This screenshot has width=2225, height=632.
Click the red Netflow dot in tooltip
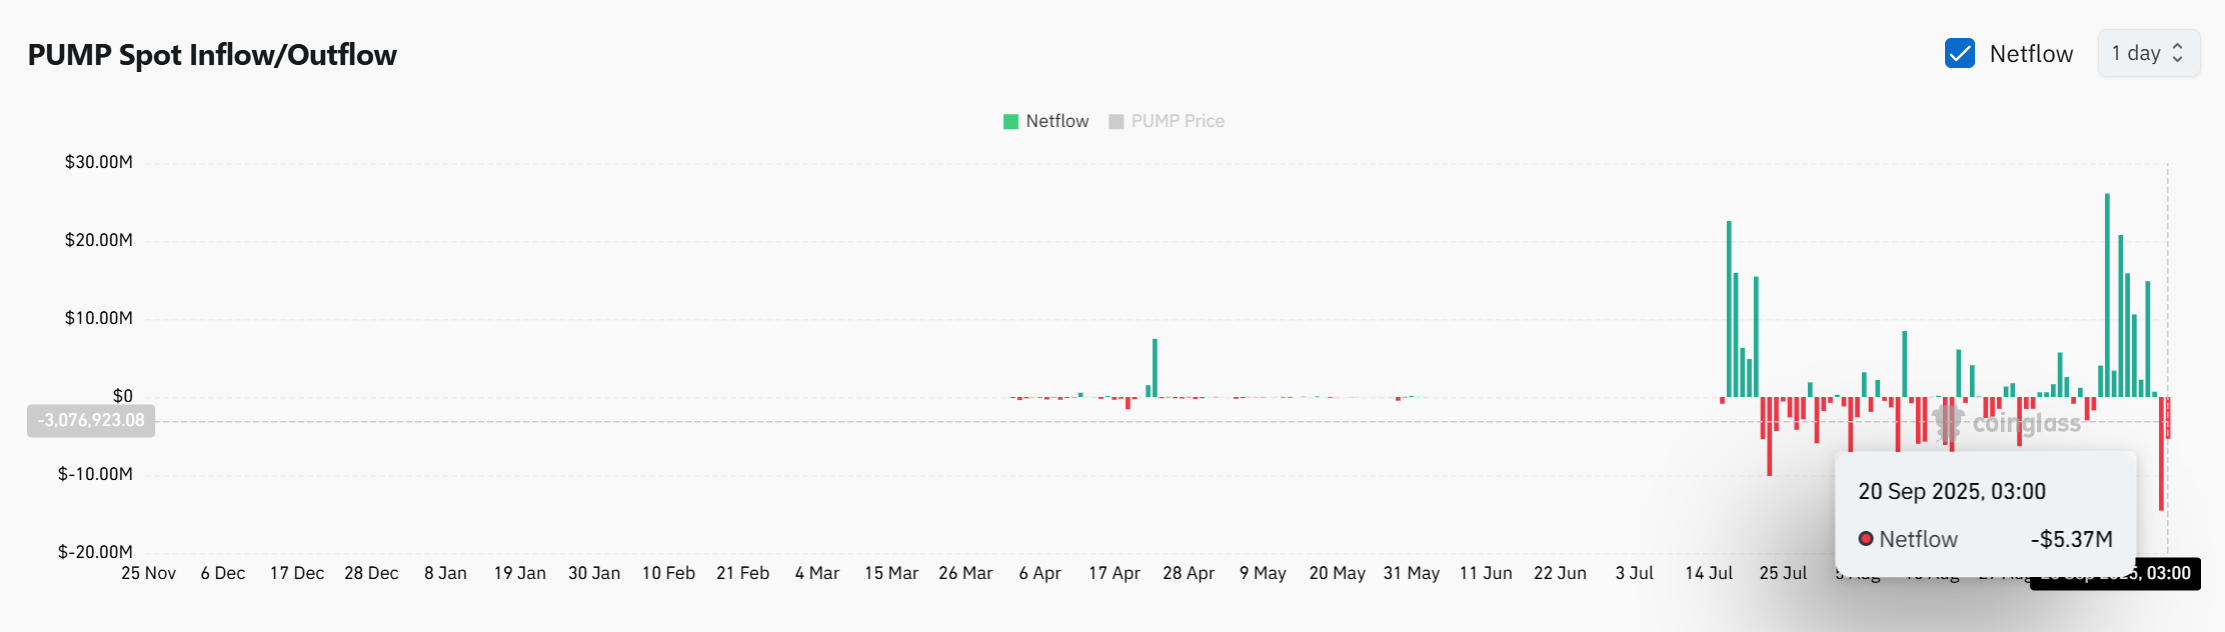click(x=1866, y=539)
